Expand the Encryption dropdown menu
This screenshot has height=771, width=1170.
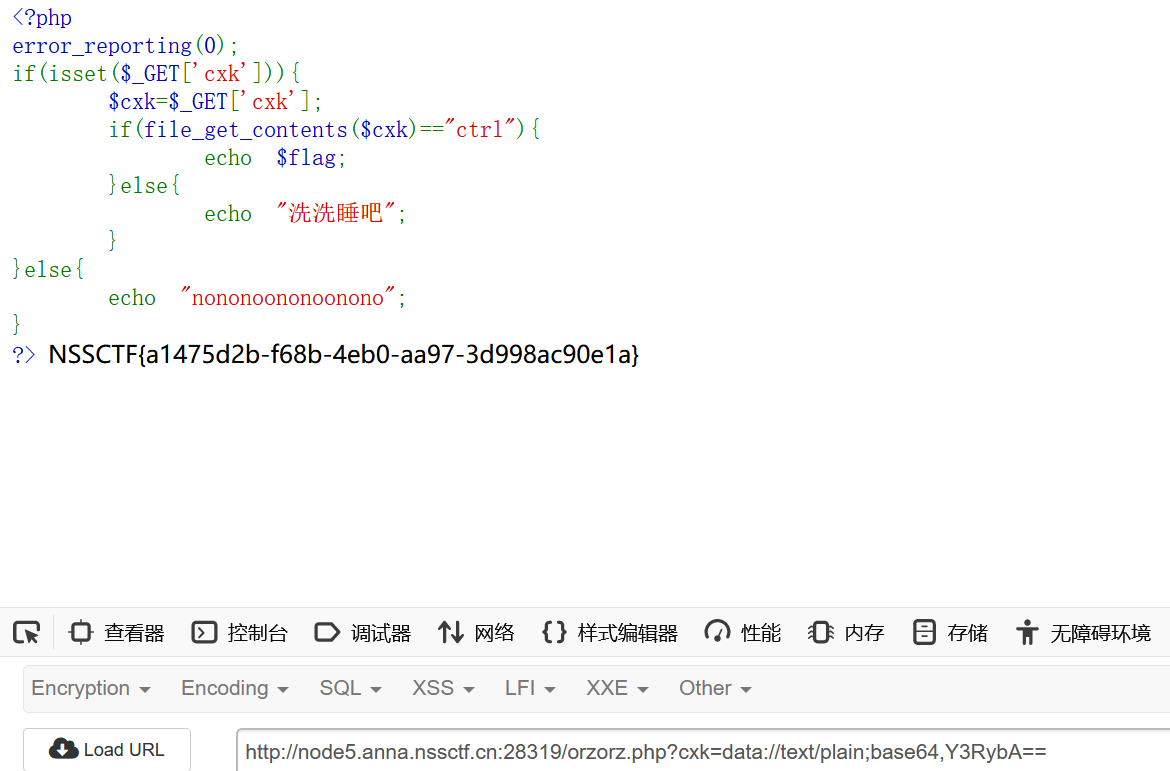point(91,688)
